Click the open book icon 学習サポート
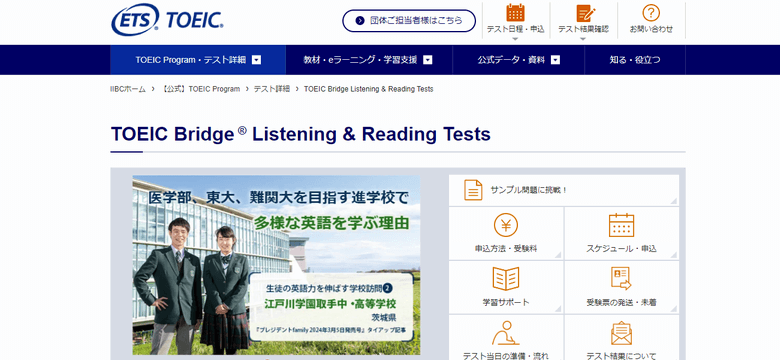Image resolution: width=780 pixels, height=360 pixels. (x=506, y=278)
